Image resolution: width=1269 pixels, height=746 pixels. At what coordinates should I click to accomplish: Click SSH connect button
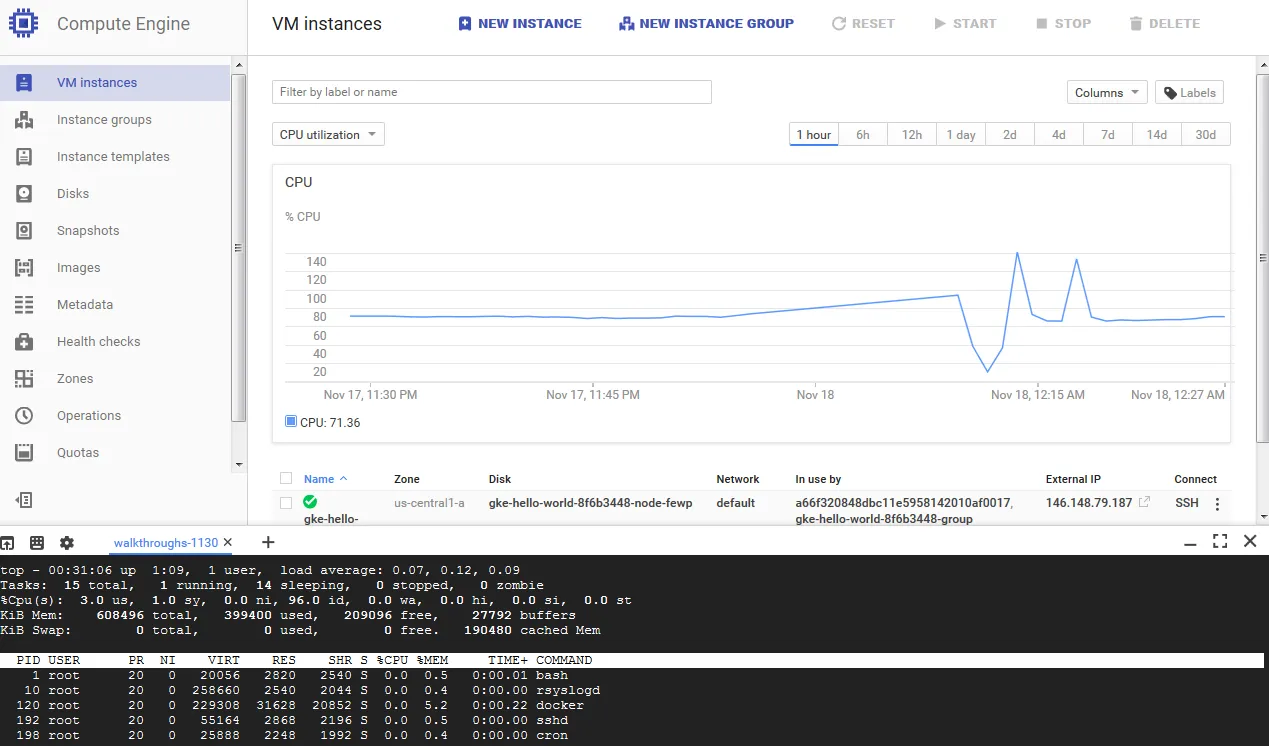tap(1187, 502)
